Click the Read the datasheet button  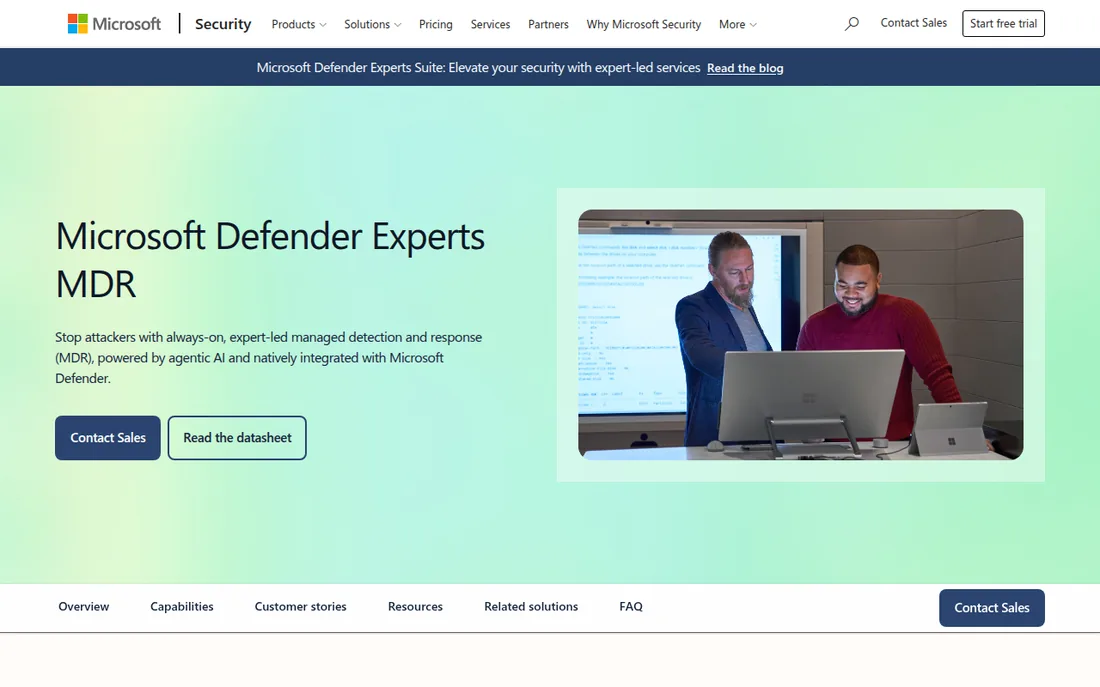tap(237, 438)
